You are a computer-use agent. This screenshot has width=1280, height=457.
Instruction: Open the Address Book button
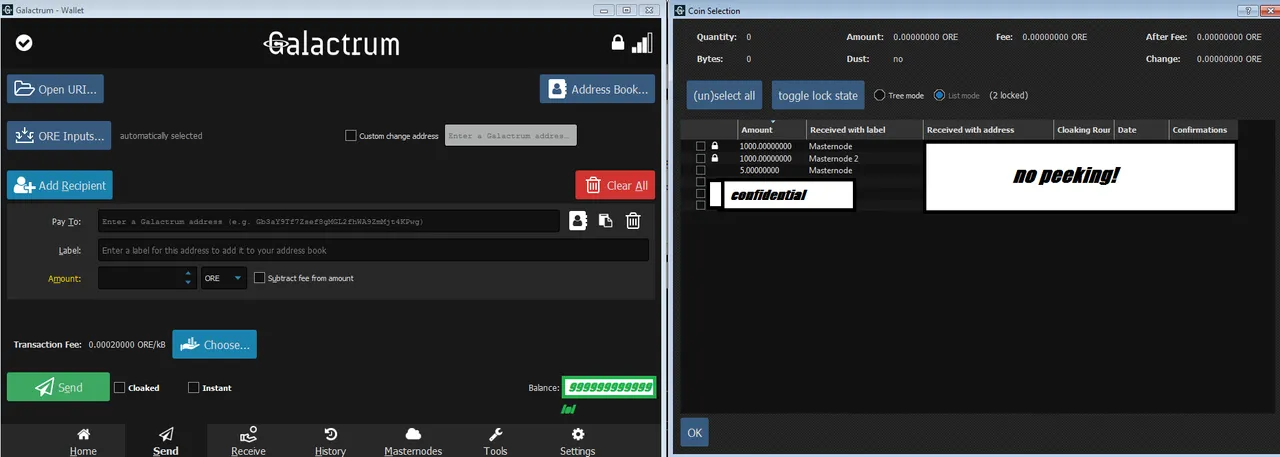tap(597, 89)
